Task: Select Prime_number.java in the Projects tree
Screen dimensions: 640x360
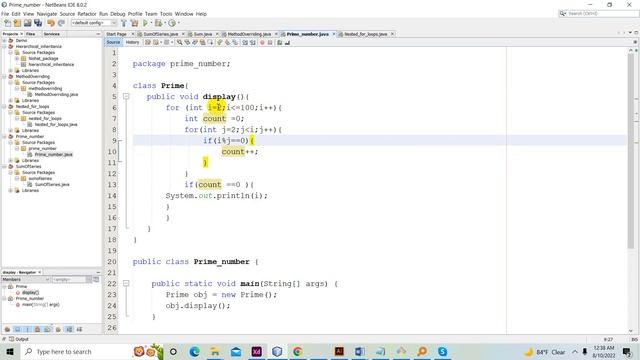Action: 53,155
